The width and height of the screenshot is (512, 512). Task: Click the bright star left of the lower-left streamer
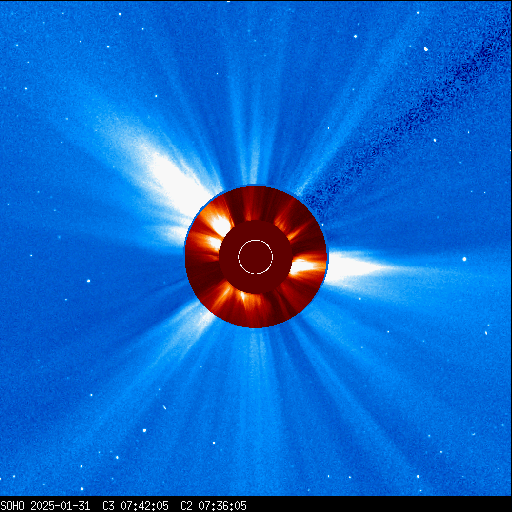88,281
